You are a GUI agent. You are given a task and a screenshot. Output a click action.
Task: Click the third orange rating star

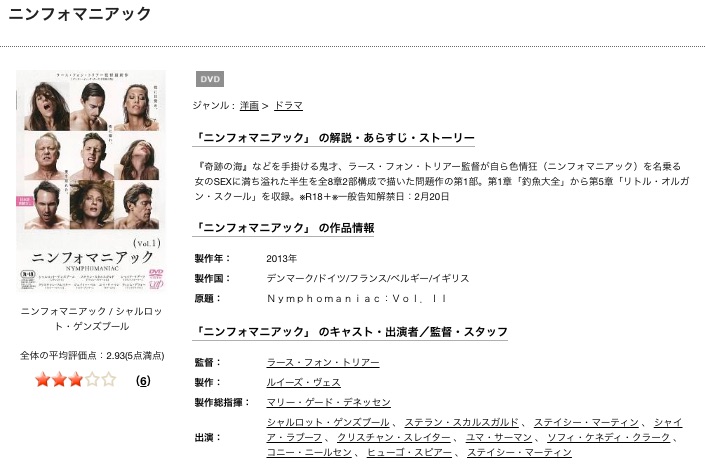pos(76,380)
